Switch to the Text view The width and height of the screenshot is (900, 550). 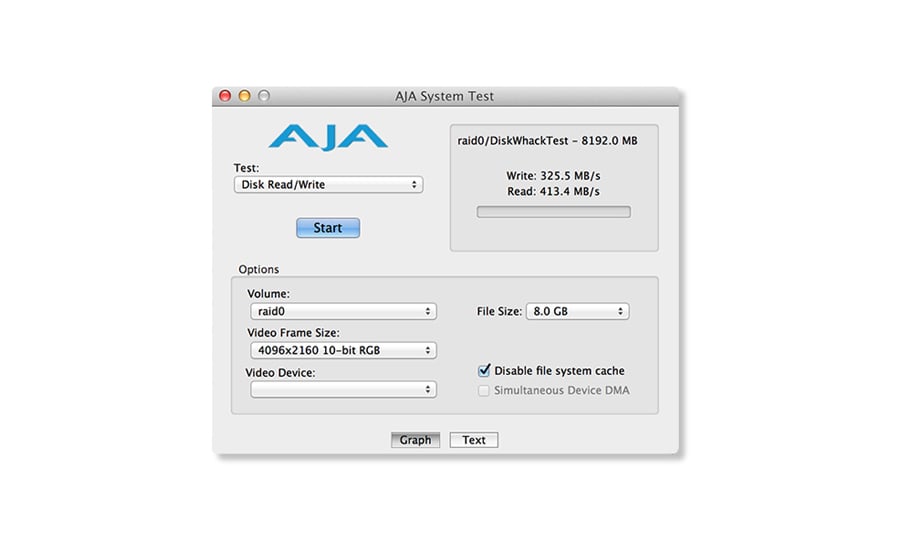click(474, 440)
